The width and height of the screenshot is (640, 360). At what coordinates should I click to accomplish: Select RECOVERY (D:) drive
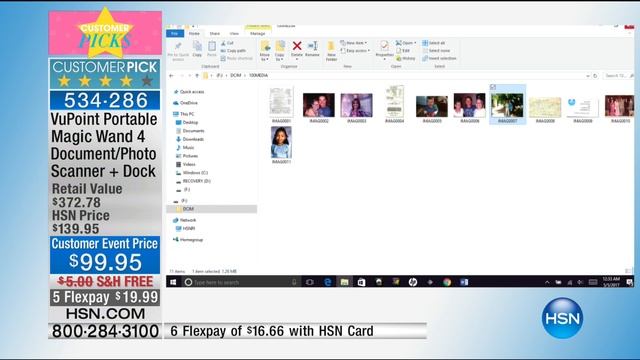point(193,181)
